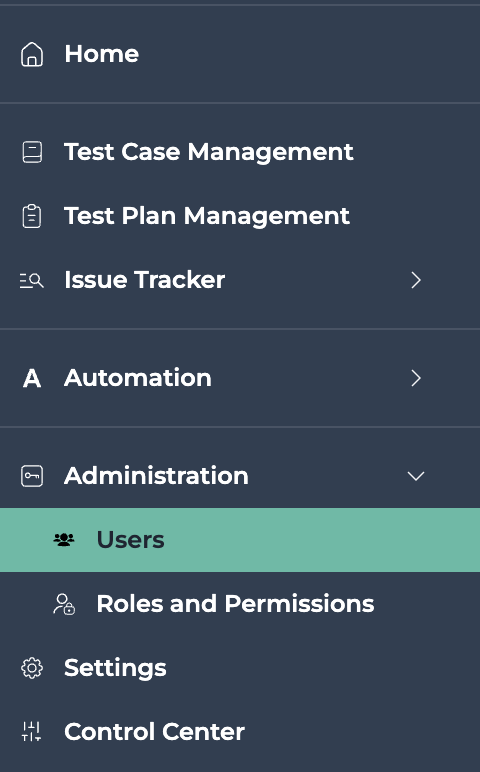Click the Test Case Management book icon
Viewport: 480px width, 772px height.
click(x=32, y=152)
